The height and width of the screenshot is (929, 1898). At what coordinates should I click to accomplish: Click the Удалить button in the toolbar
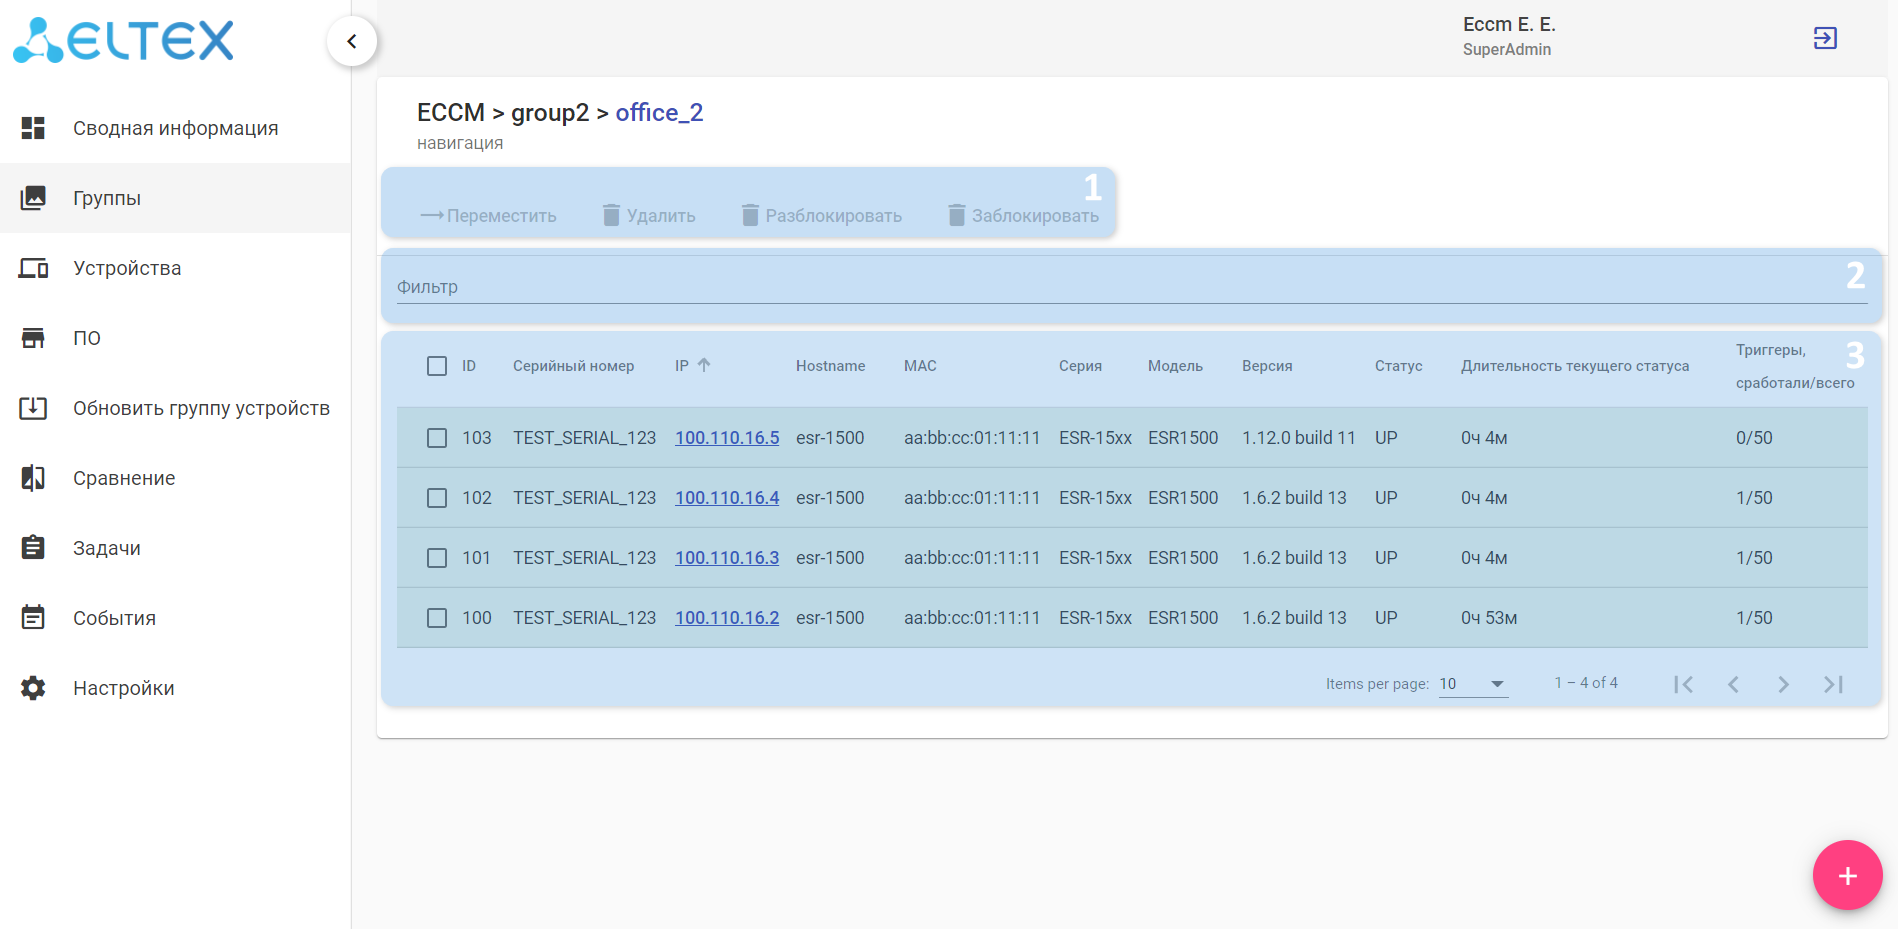[649, 215]
